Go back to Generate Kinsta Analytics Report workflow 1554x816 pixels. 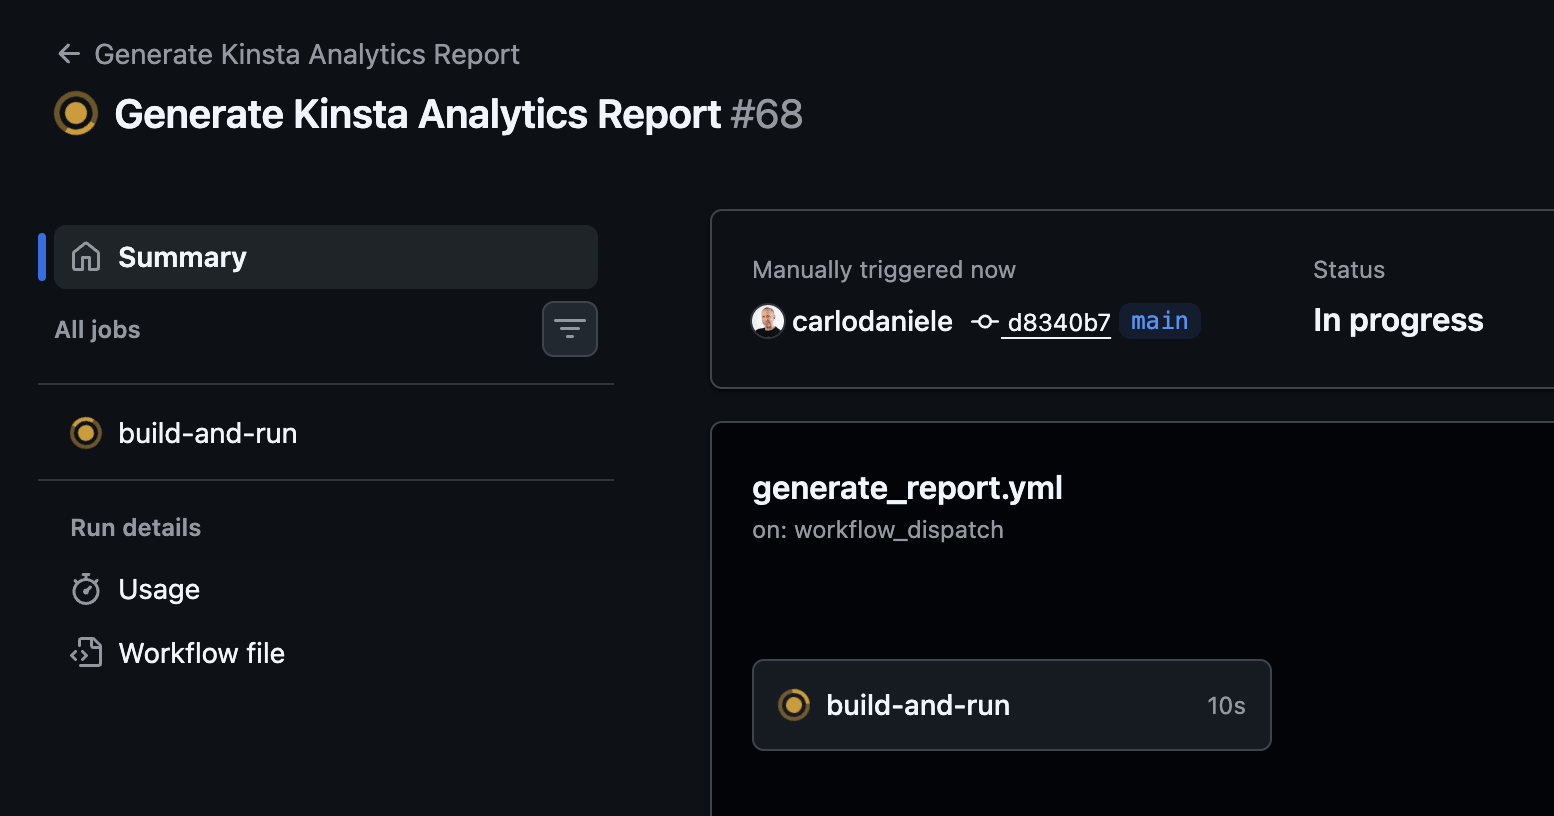click(306, 54)
